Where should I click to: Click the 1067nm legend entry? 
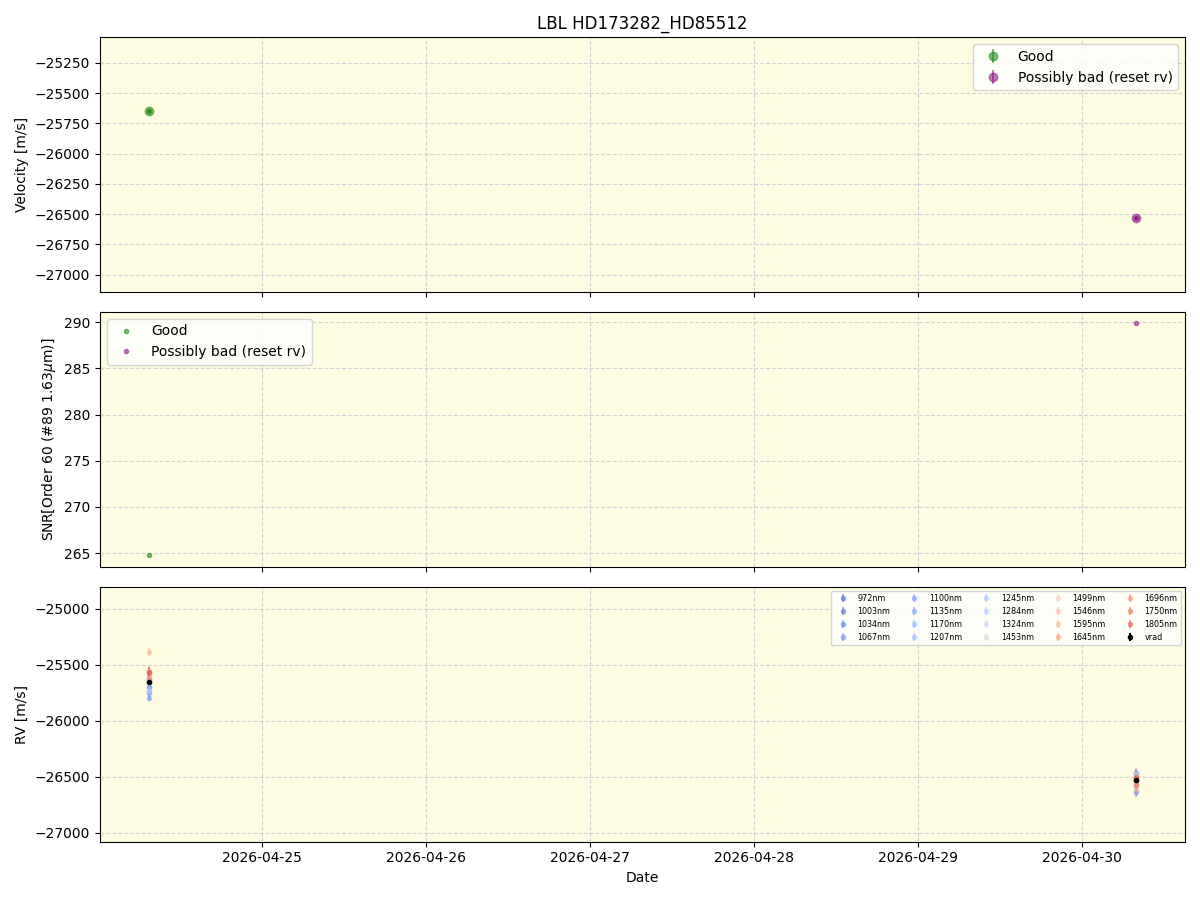(864, 637)
